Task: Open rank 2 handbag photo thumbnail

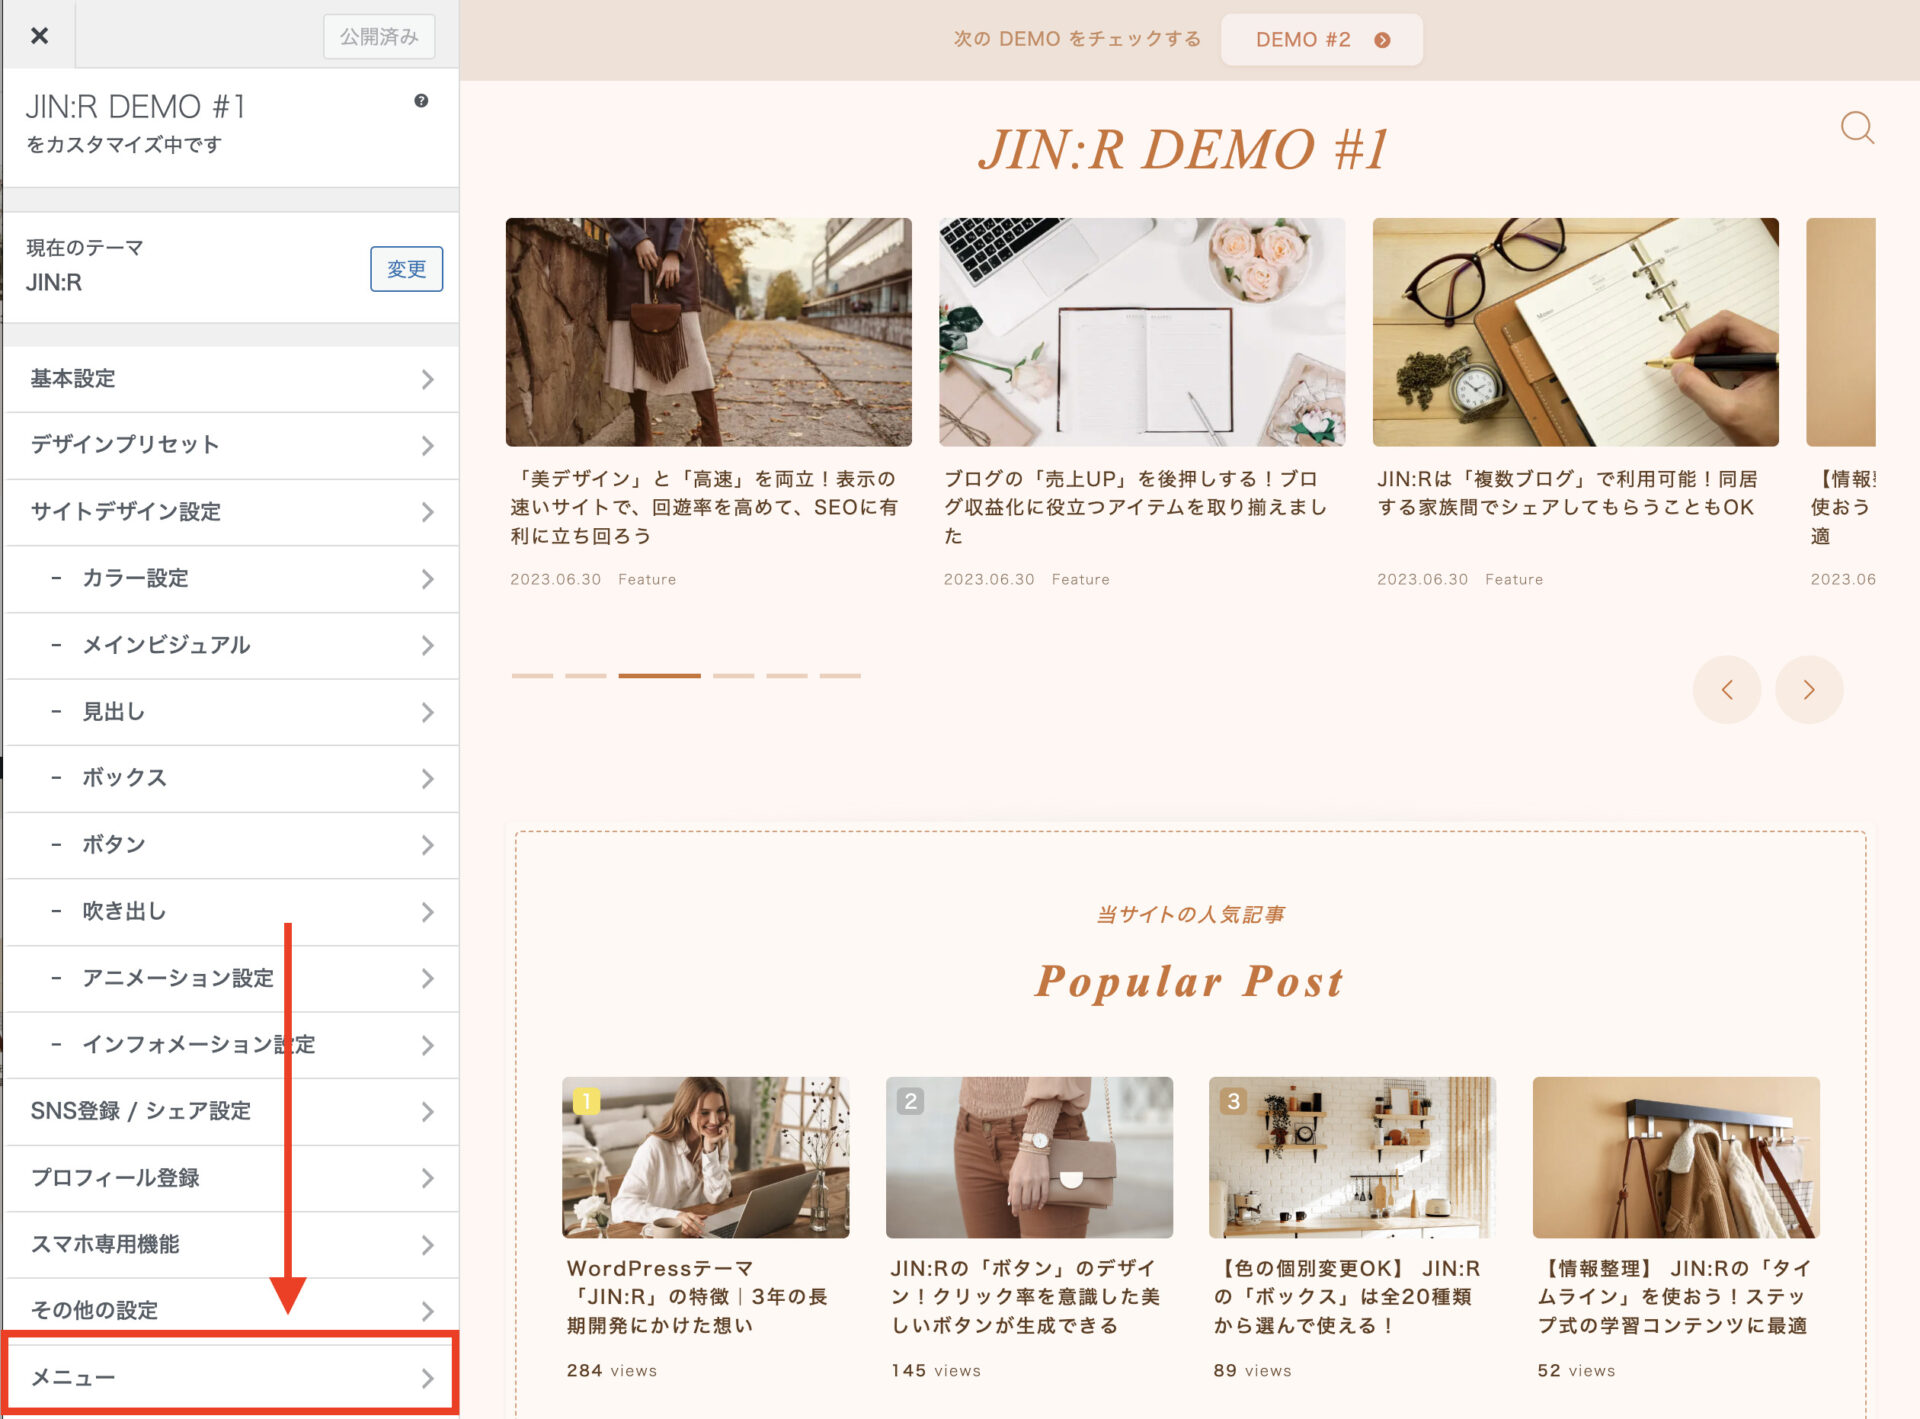Action: coord(1029,1157)
